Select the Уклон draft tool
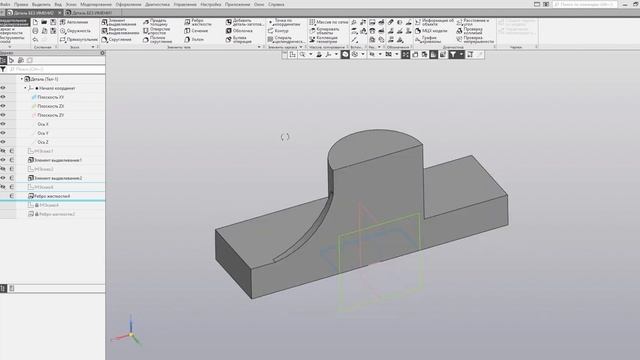 [x=194, y=40]
